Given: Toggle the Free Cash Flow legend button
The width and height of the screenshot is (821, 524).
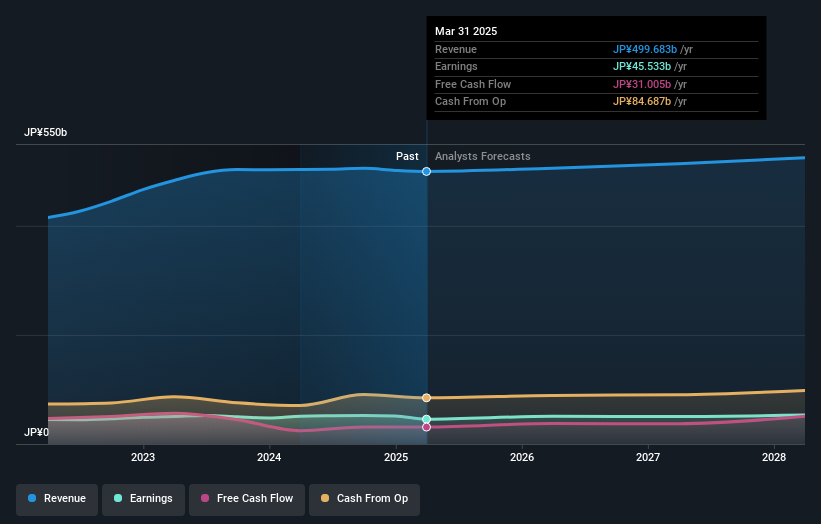Looking at the screenshot, I should point(247,499).
